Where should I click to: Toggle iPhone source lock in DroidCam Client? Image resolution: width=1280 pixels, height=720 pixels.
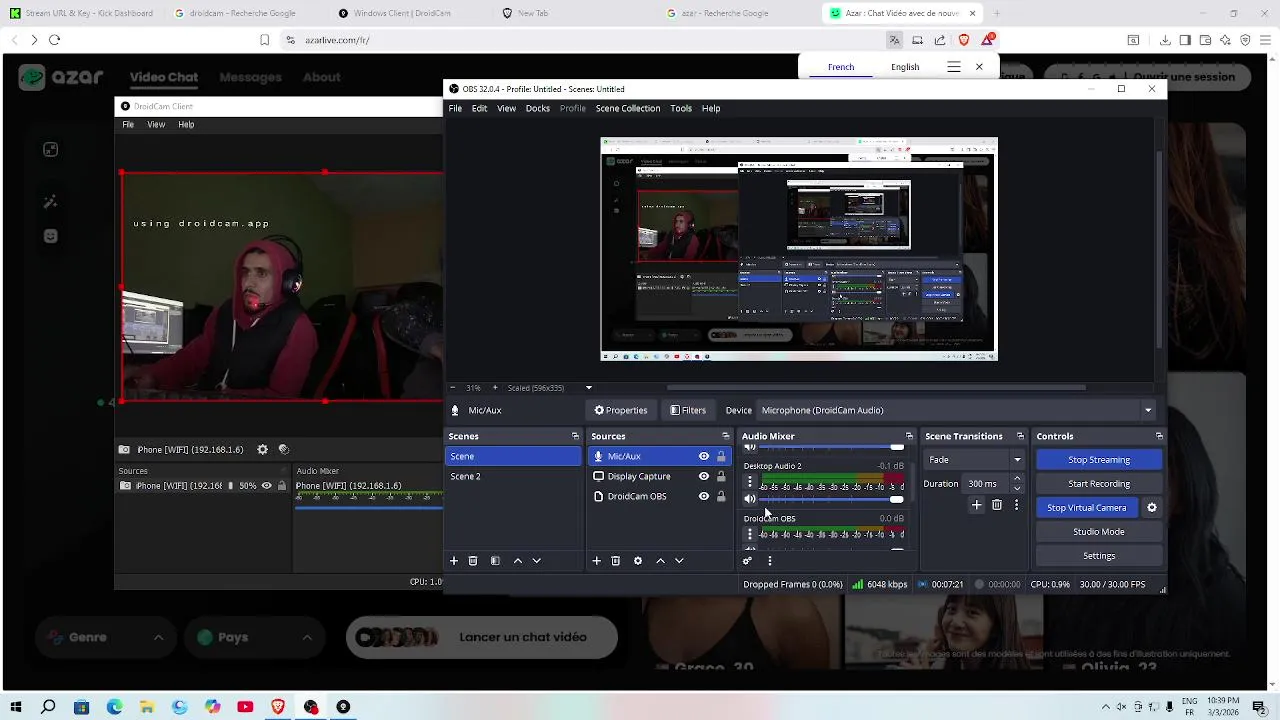pos(282,486)
